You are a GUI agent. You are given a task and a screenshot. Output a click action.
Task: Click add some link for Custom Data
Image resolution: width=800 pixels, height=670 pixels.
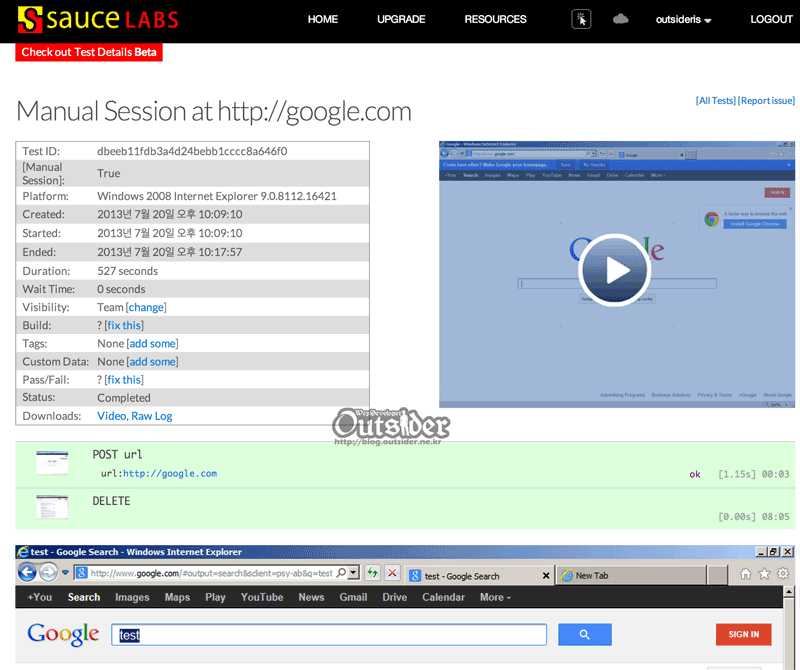(x=152, y=362)
